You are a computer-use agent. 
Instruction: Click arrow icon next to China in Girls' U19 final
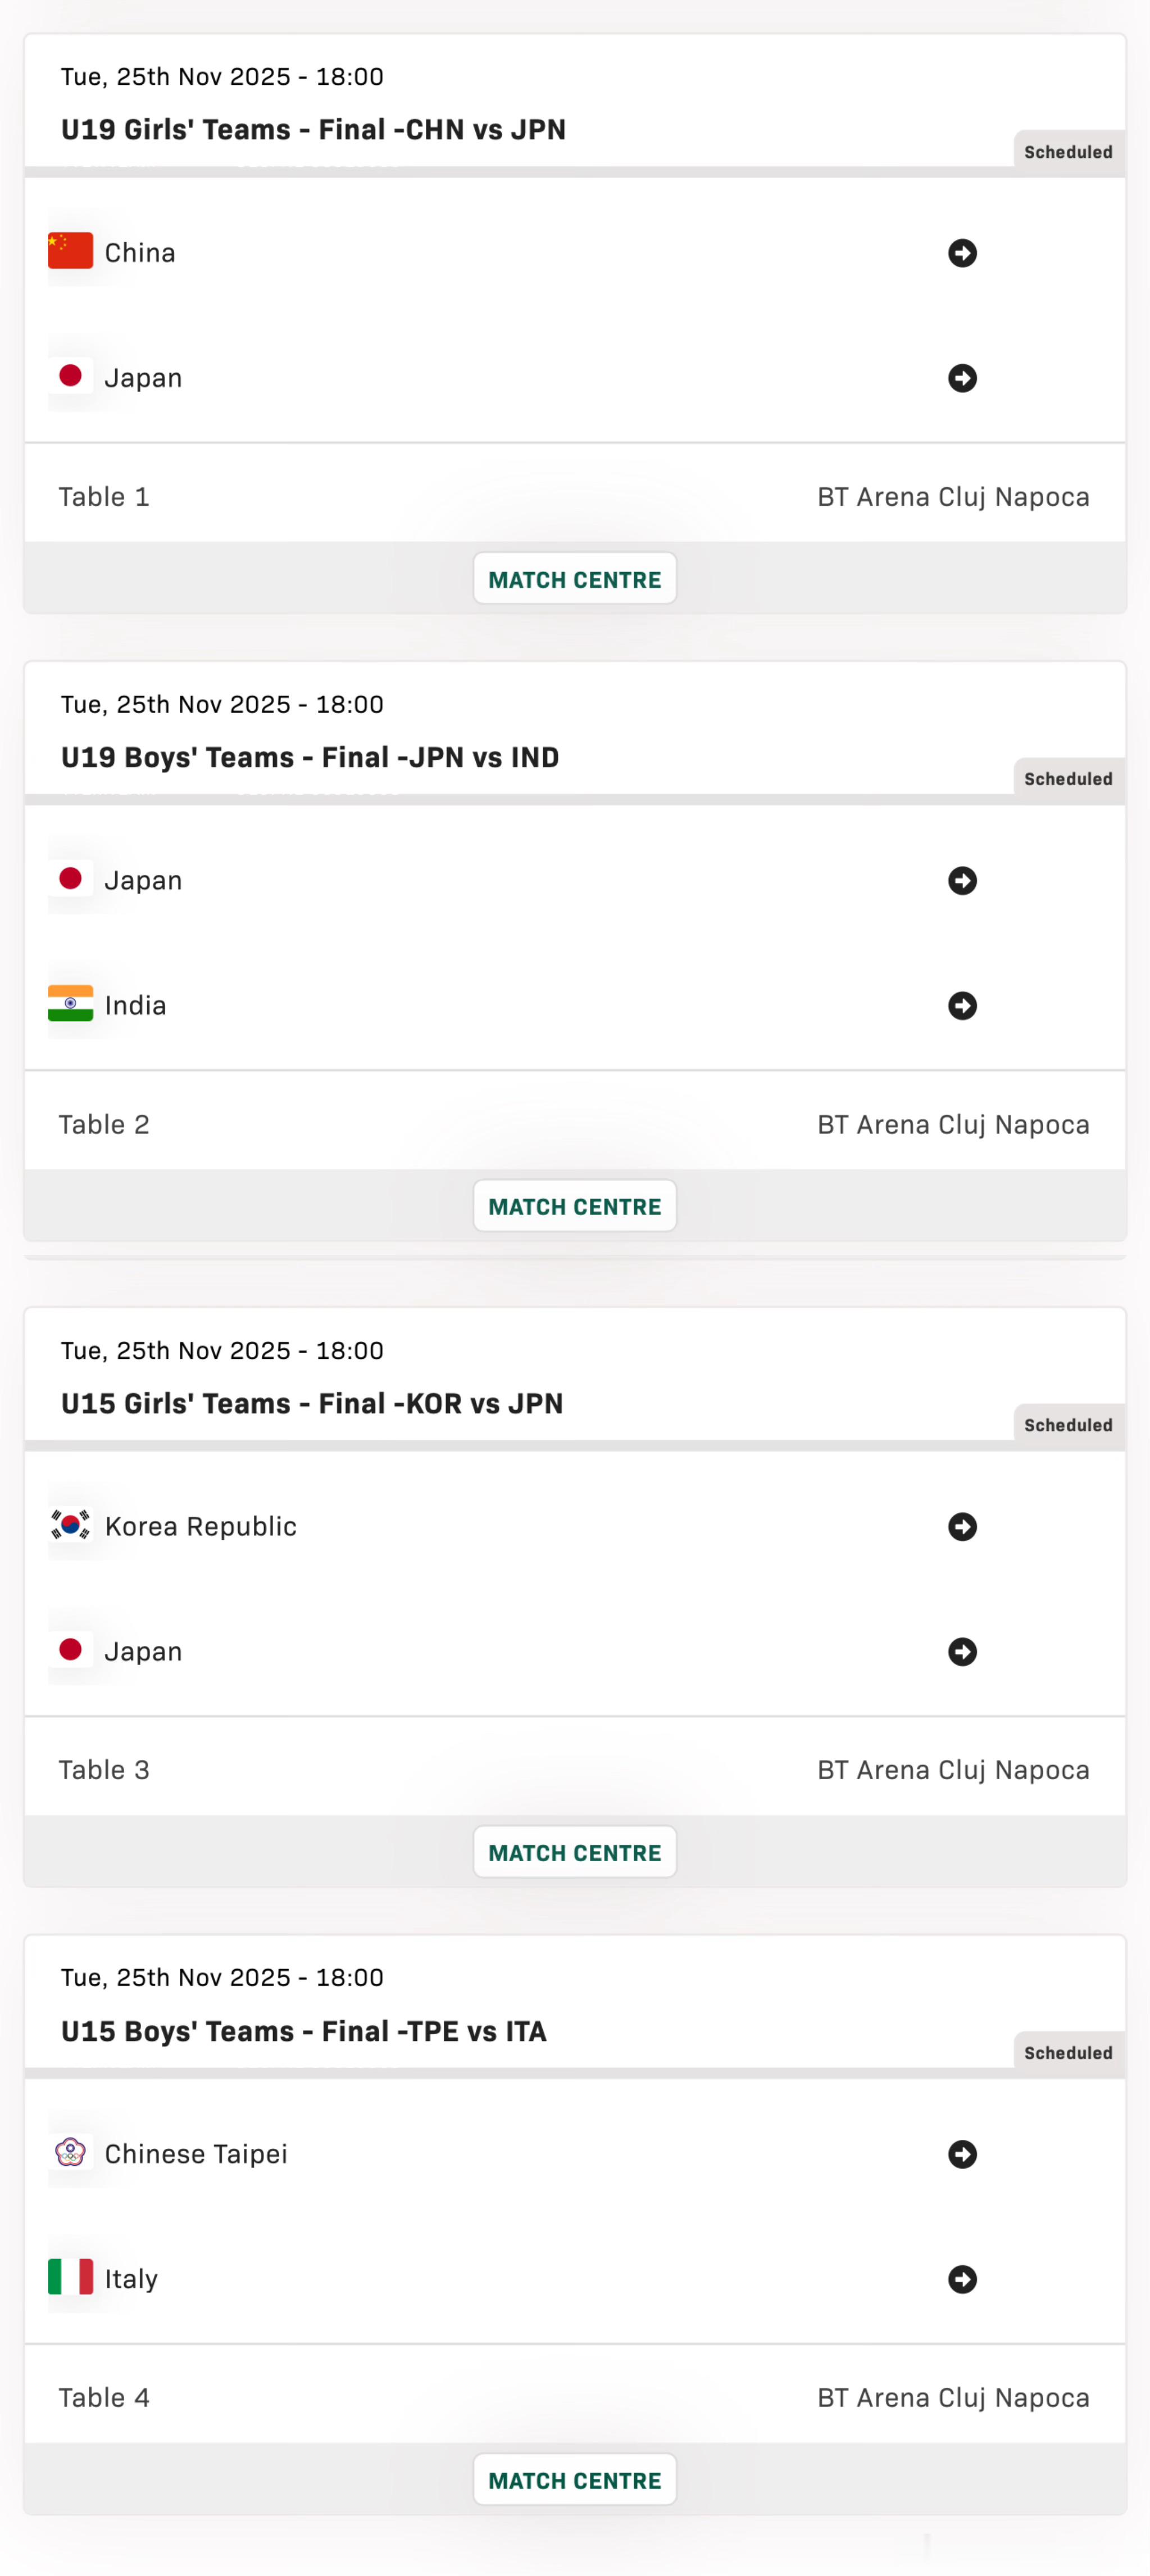(x=962, y=253)
